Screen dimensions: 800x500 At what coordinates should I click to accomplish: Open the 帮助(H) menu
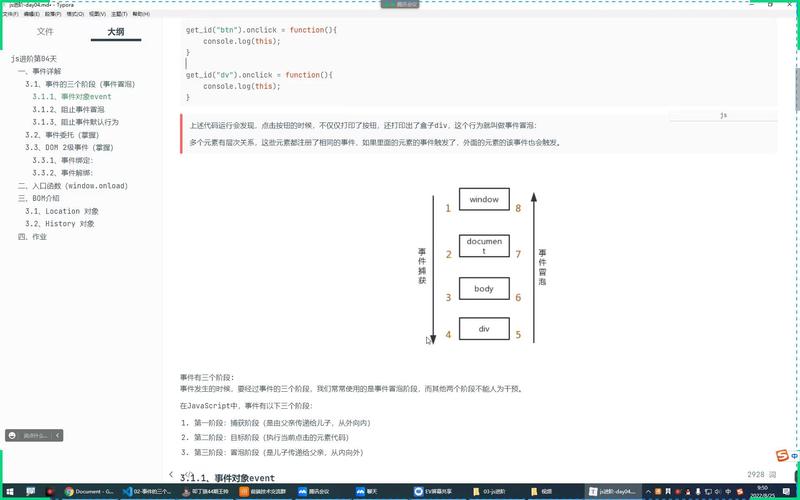point(141,14)
